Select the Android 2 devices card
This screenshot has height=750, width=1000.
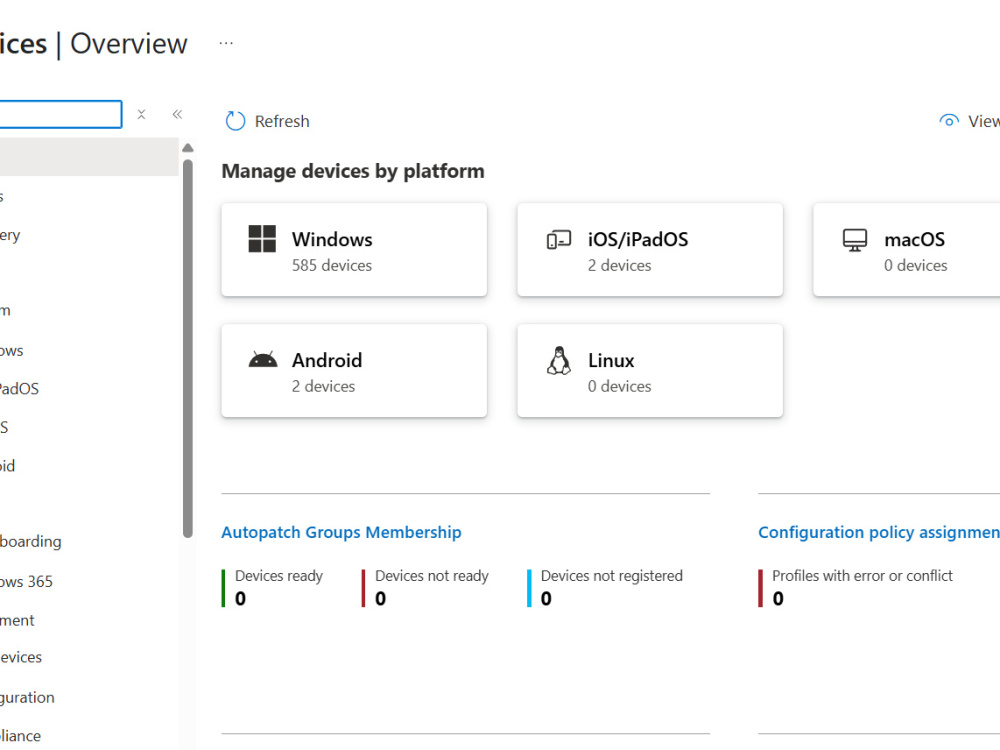coord(354,371)
